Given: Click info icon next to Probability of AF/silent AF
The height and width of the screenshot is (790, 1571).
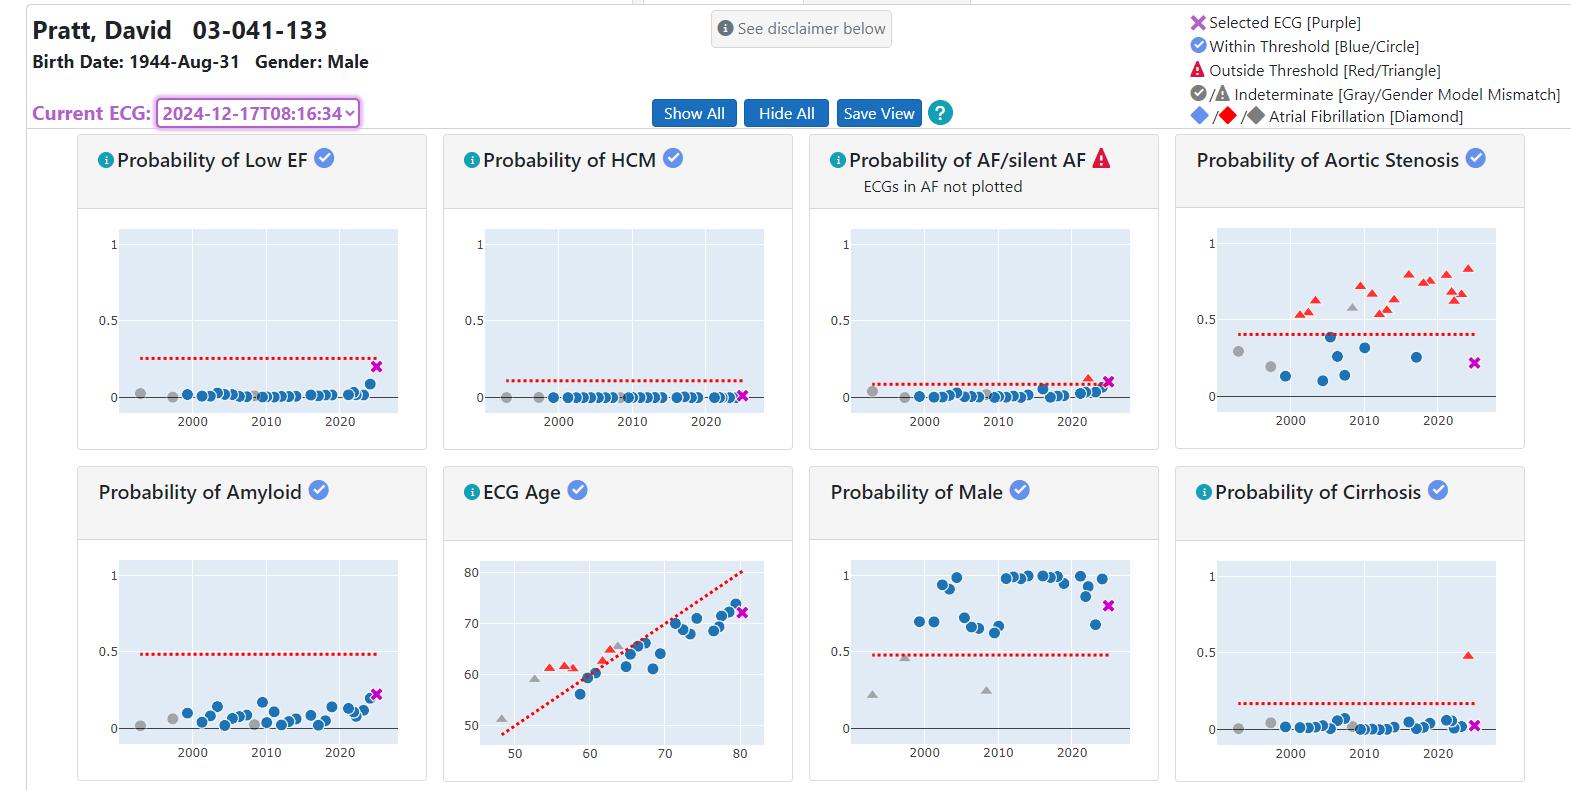Looking at the screenshot, I should (838, 160).
